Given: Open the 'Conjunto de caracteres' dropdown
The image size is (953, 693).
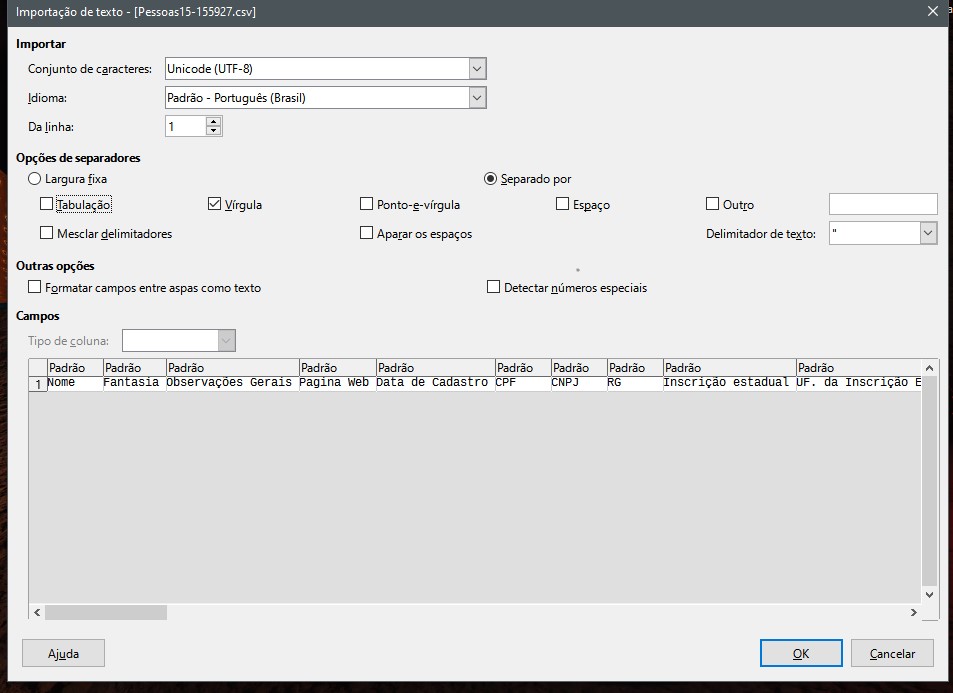Looking at the screenshot, I should coord(477,68).
